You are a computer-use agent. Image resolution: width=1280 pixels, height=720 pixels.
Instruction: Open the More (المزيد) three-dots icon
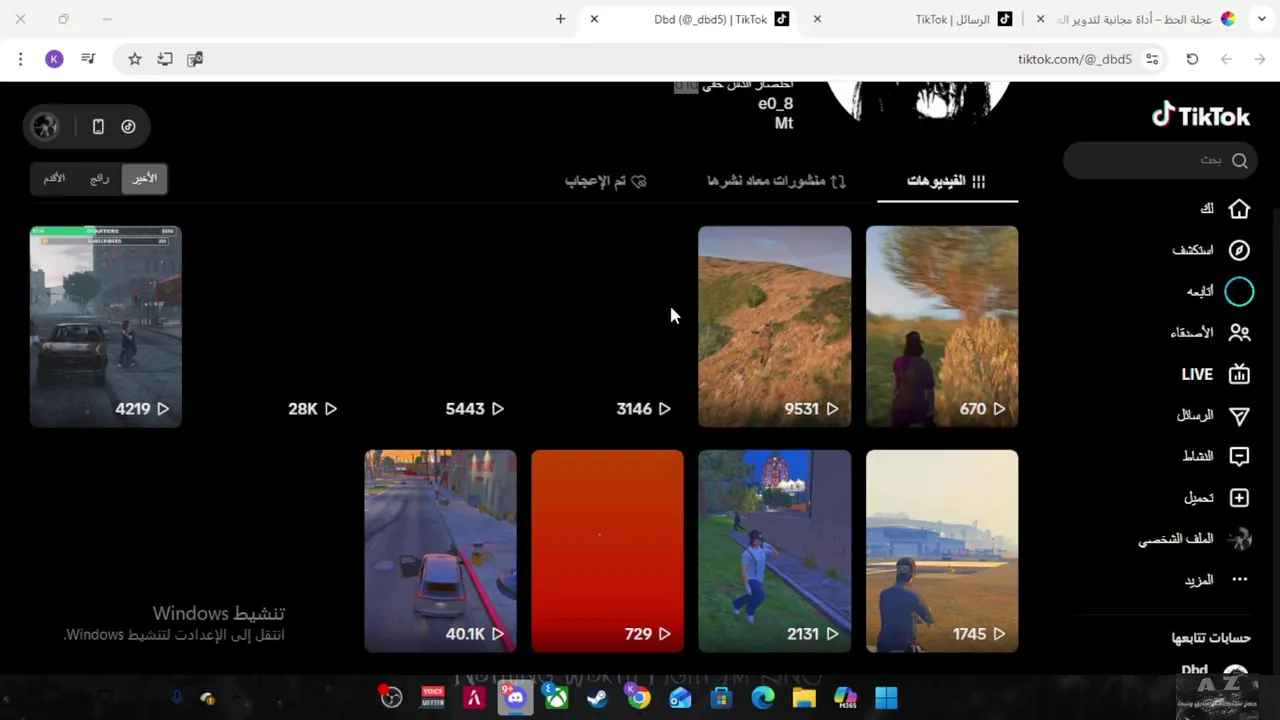click(1239, 580)
